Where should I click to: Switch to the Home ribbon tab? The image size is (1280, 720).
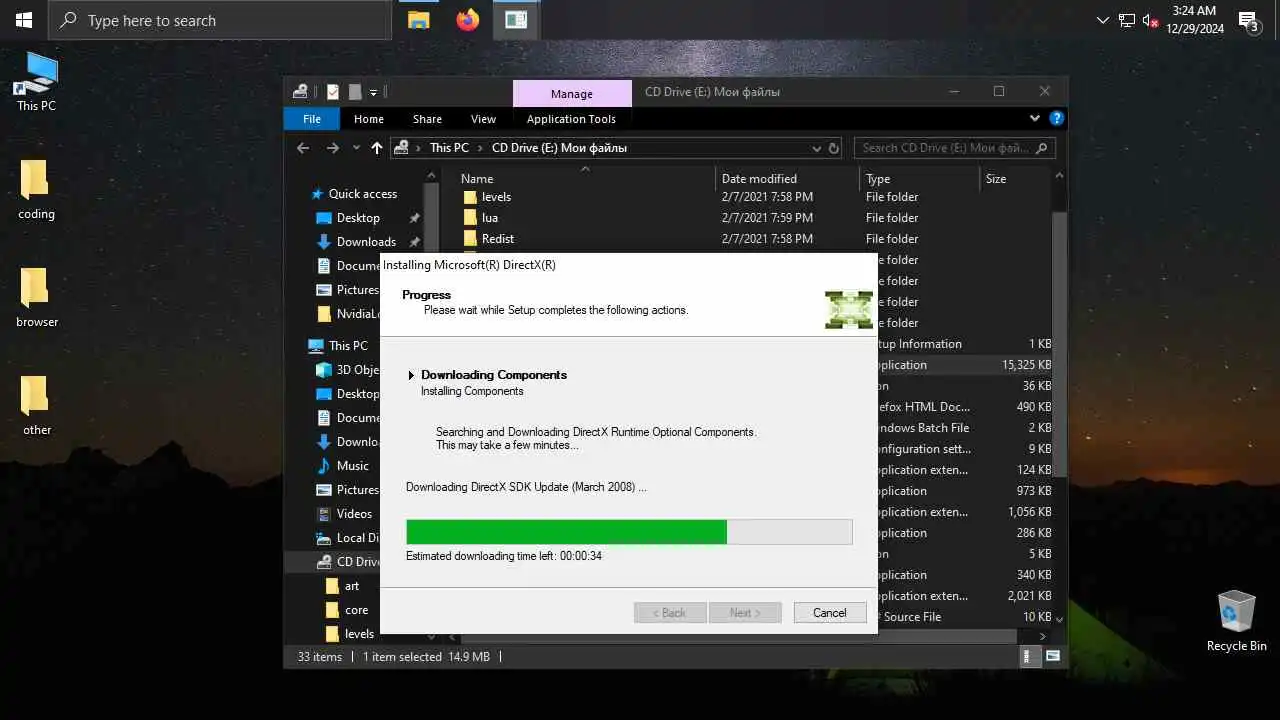click(x=368, y=119)
